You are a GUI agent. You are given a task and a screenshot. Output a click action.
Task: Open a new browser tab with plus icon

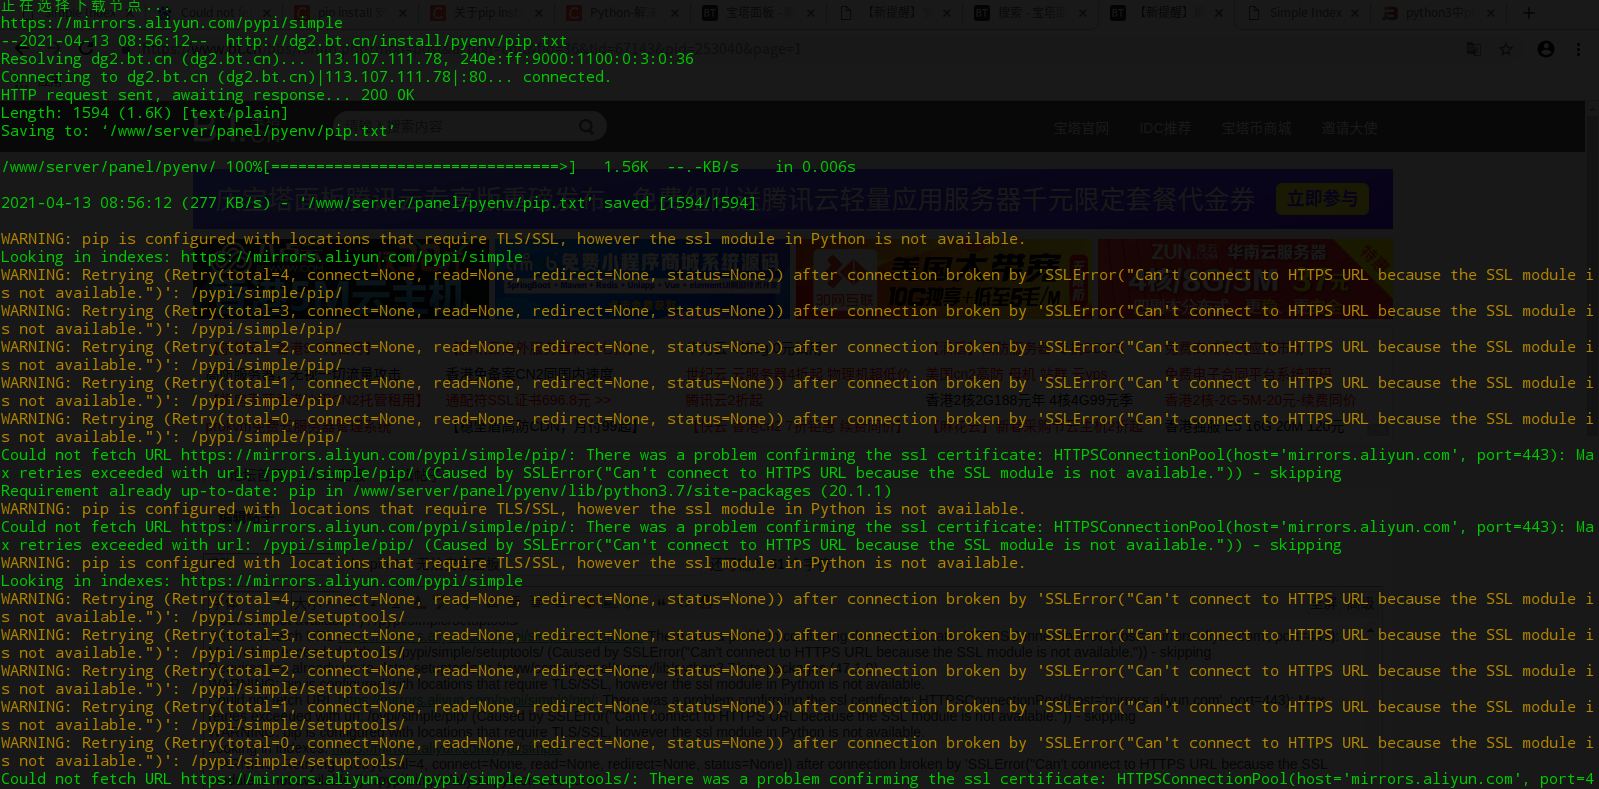tap(1528, 13)
